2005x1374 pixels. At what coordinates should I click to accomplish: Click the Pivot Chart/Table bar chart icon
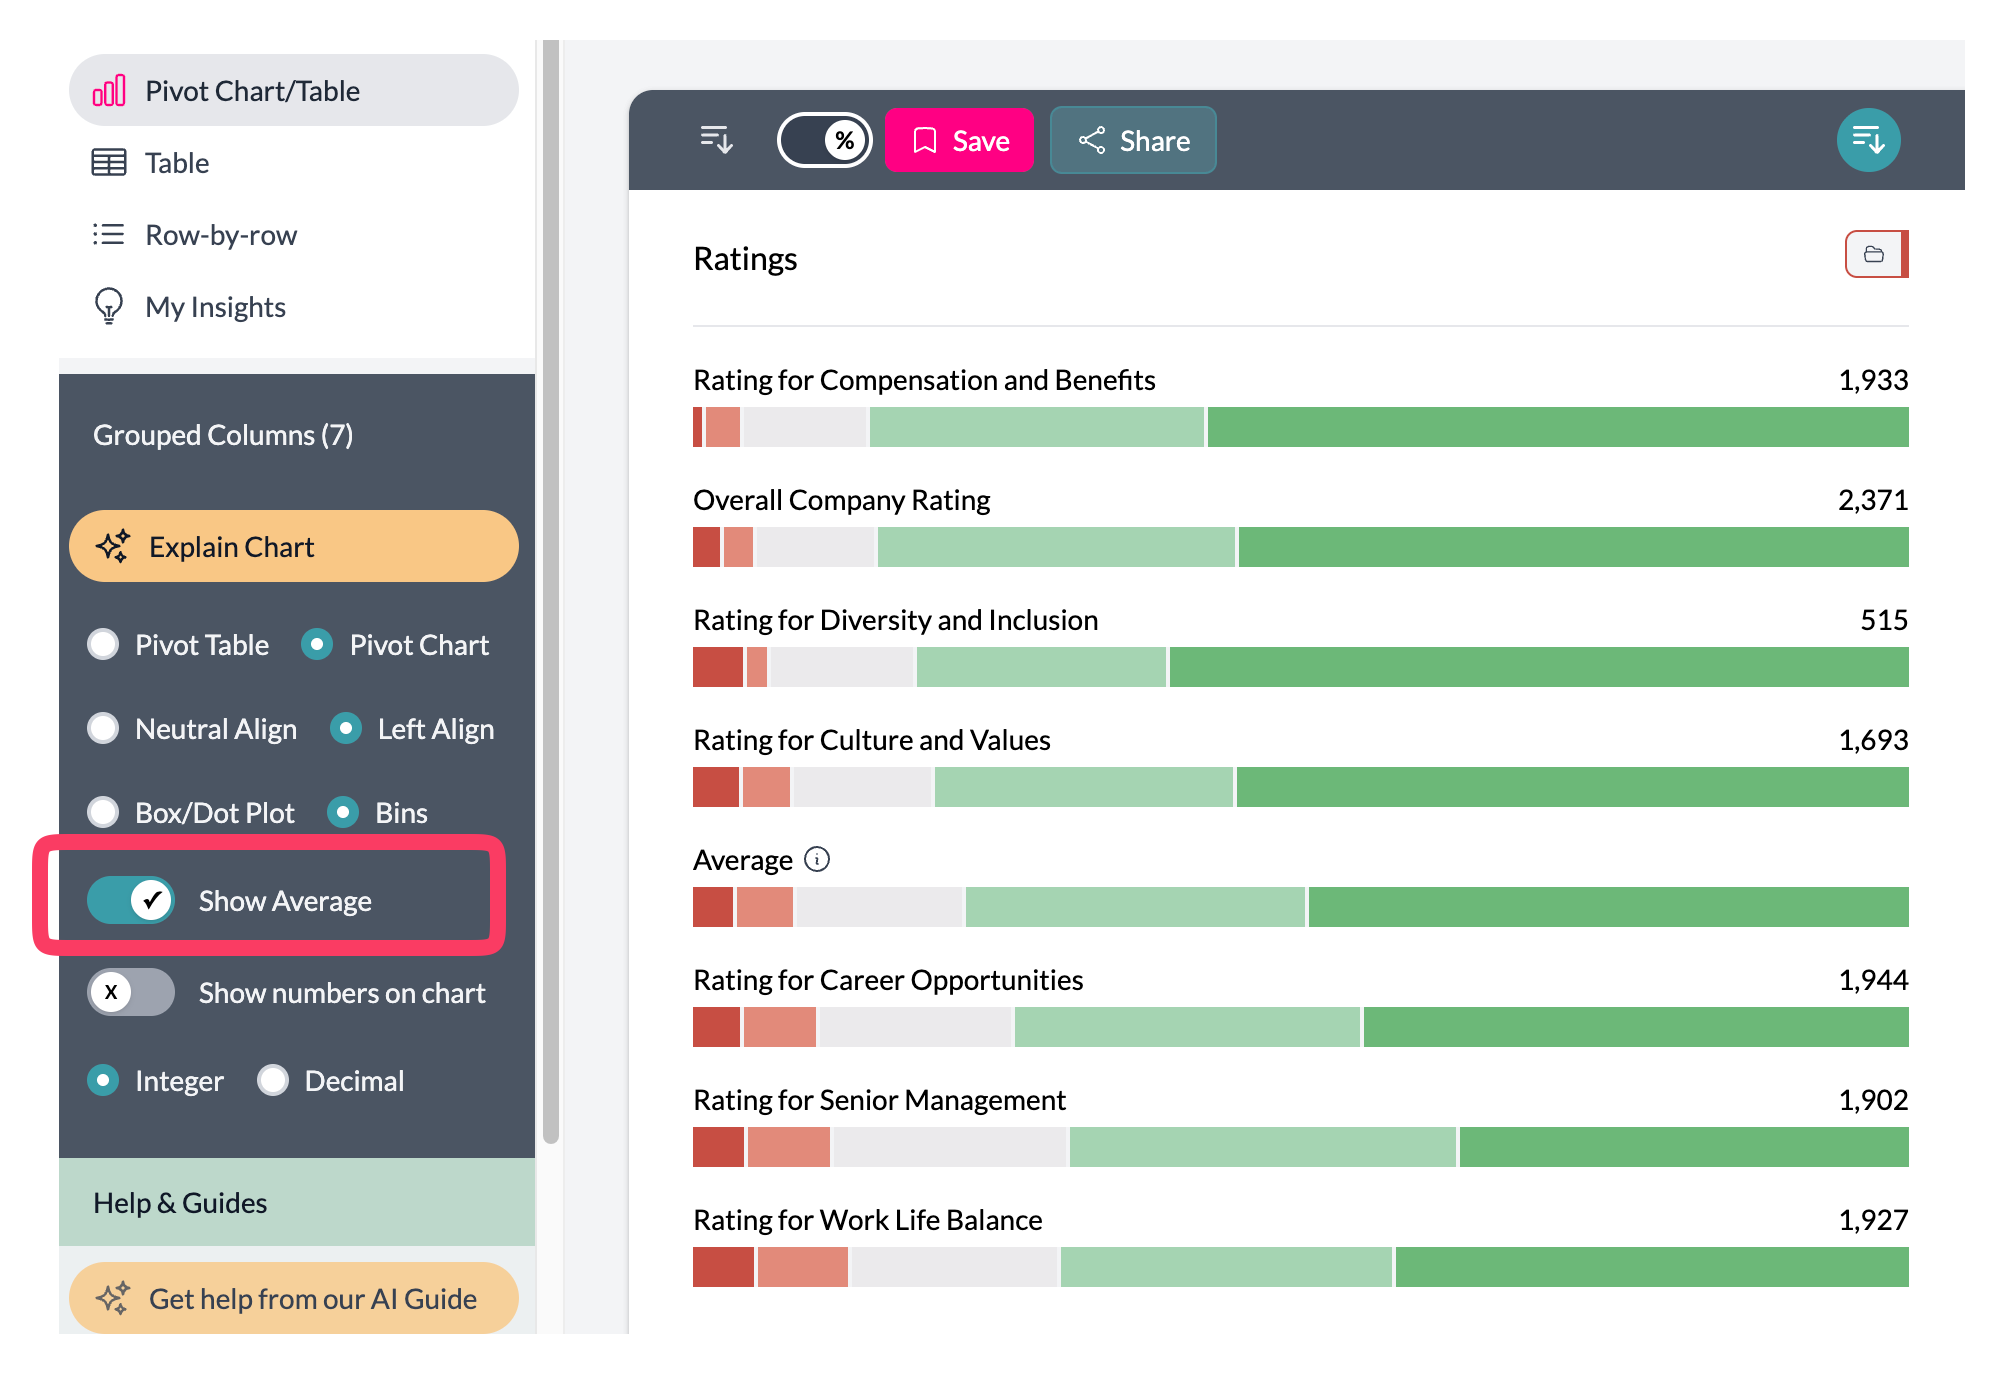tap(109, 90)
